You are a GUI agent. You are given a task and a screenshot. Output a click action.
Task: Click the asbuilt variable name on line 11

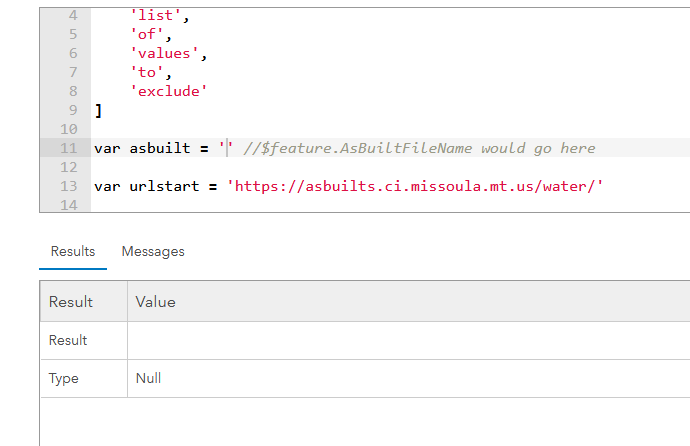point(160,148)
